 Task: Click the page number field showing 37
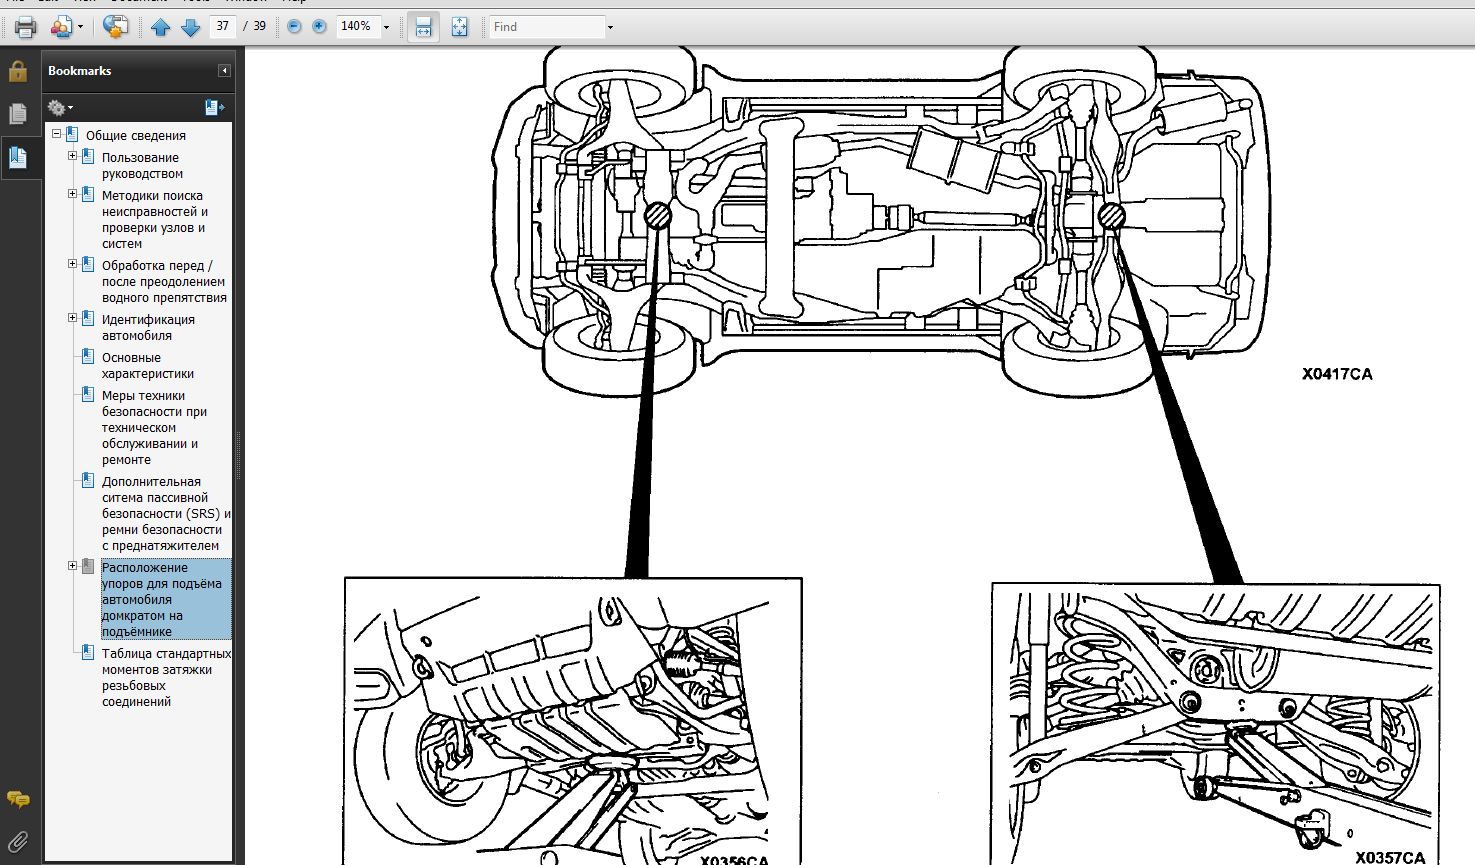[222, 26]
